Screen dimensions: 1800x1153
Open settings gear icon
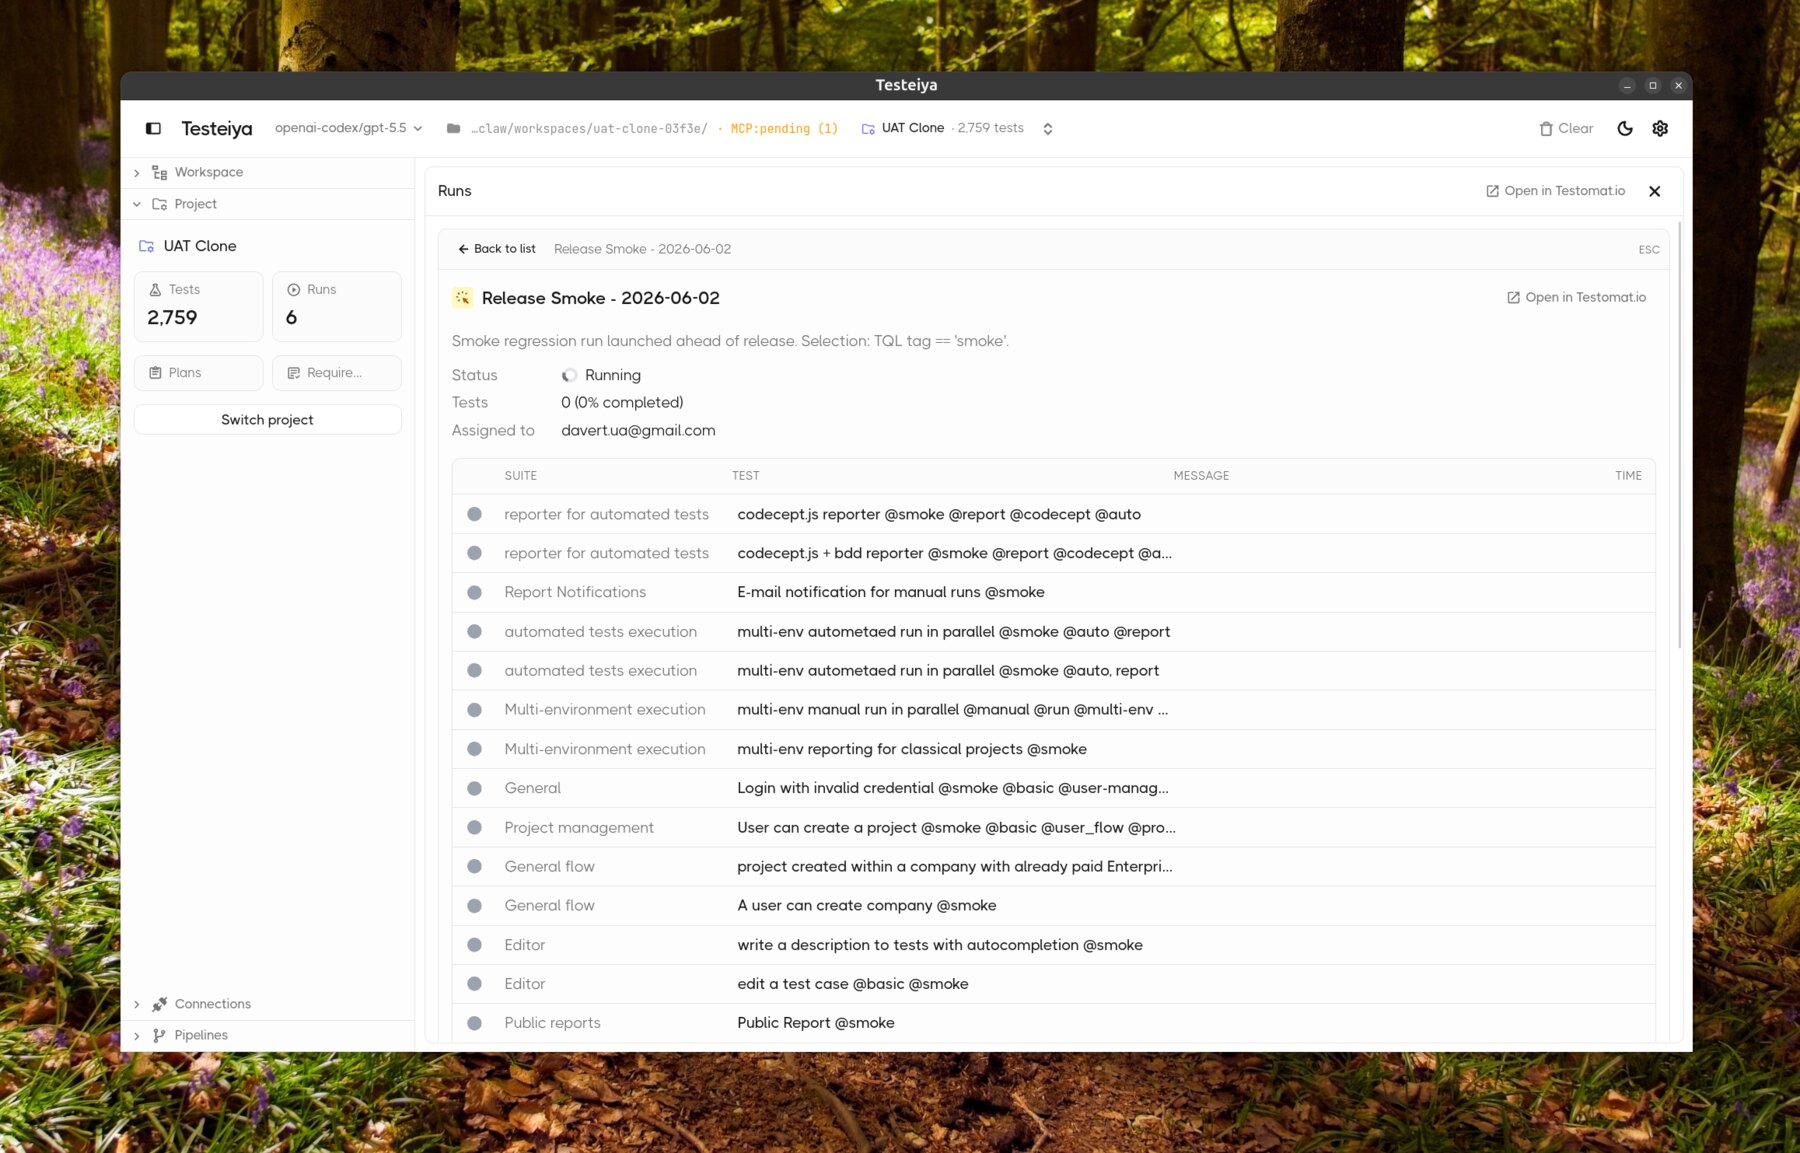pyautogui.click(x=1660, y=128)
